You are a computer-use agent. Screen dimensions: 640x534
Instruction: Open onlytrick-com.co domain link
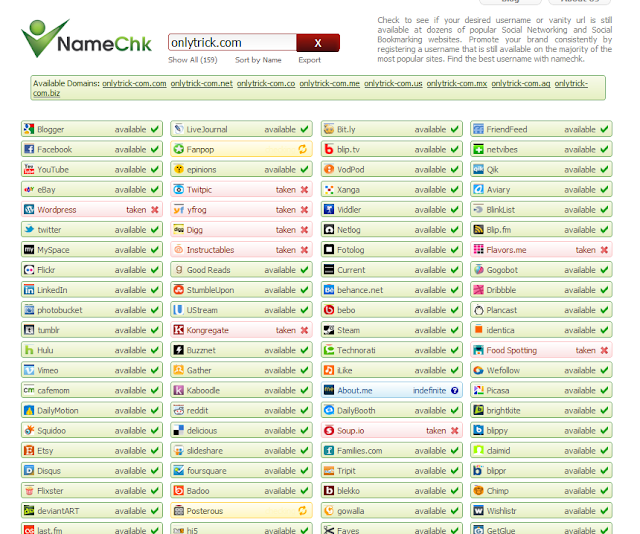tap(266, 83)
